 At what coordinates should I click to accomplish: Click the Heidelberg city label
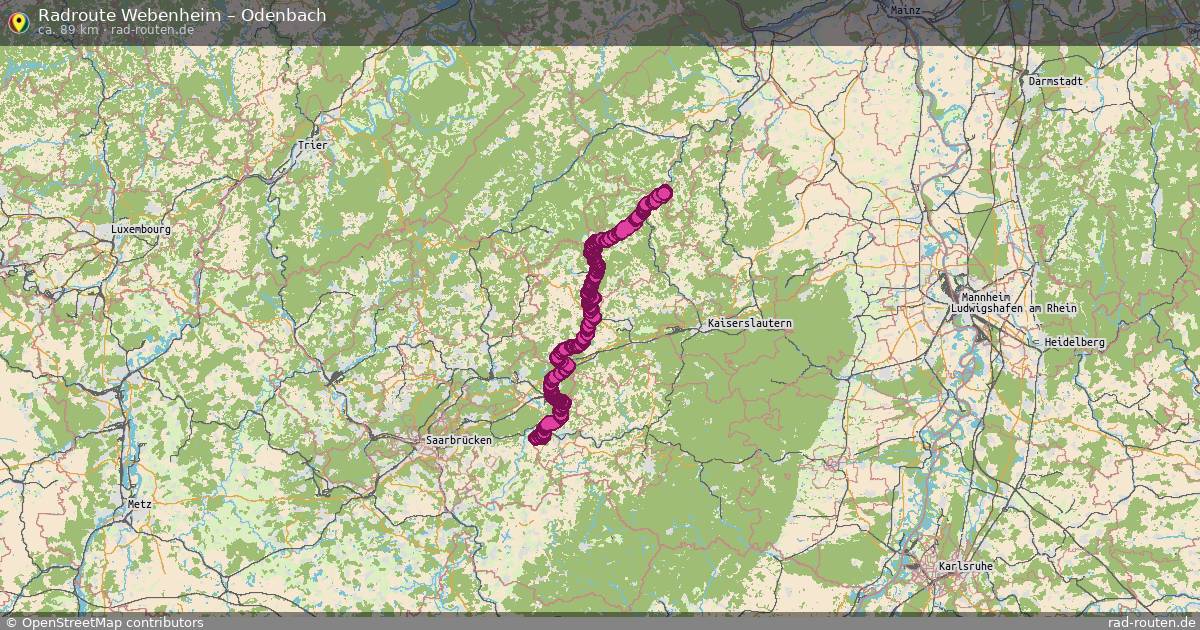coord(1074,342)
